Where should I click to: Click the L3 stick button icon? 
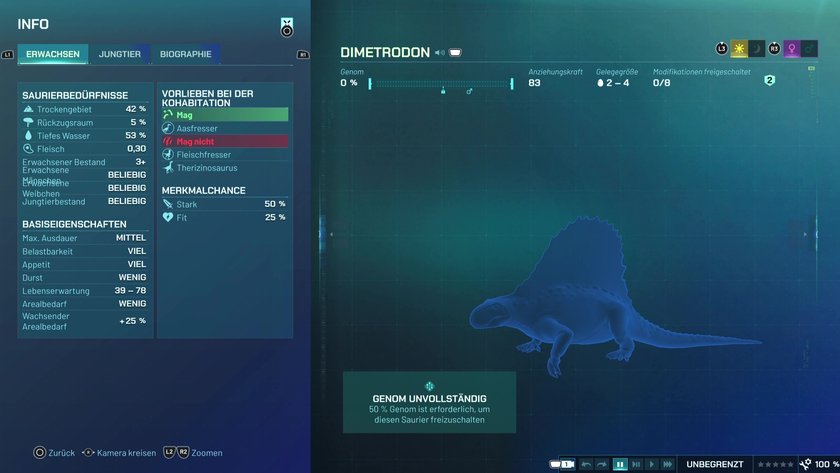pyautogui.click(x=722, y=49)
